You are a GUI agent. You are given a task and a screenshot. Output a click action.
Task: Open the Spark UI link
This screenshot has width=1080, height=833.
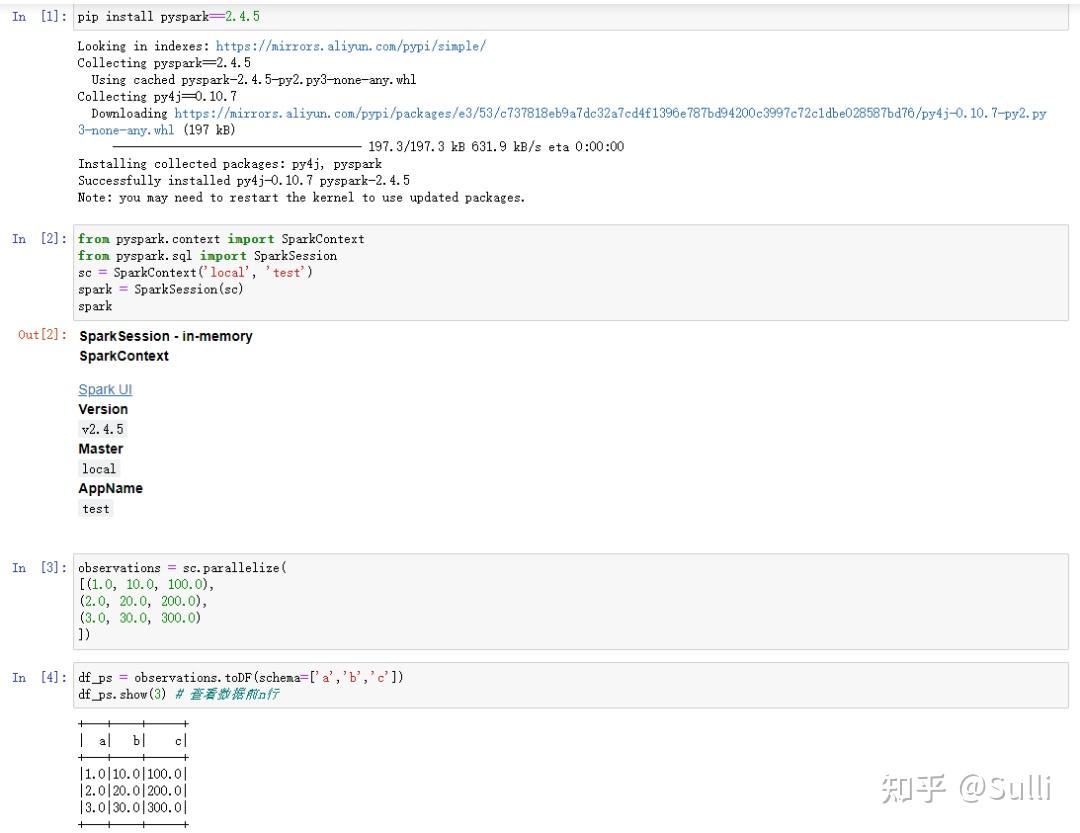point(104,389)
